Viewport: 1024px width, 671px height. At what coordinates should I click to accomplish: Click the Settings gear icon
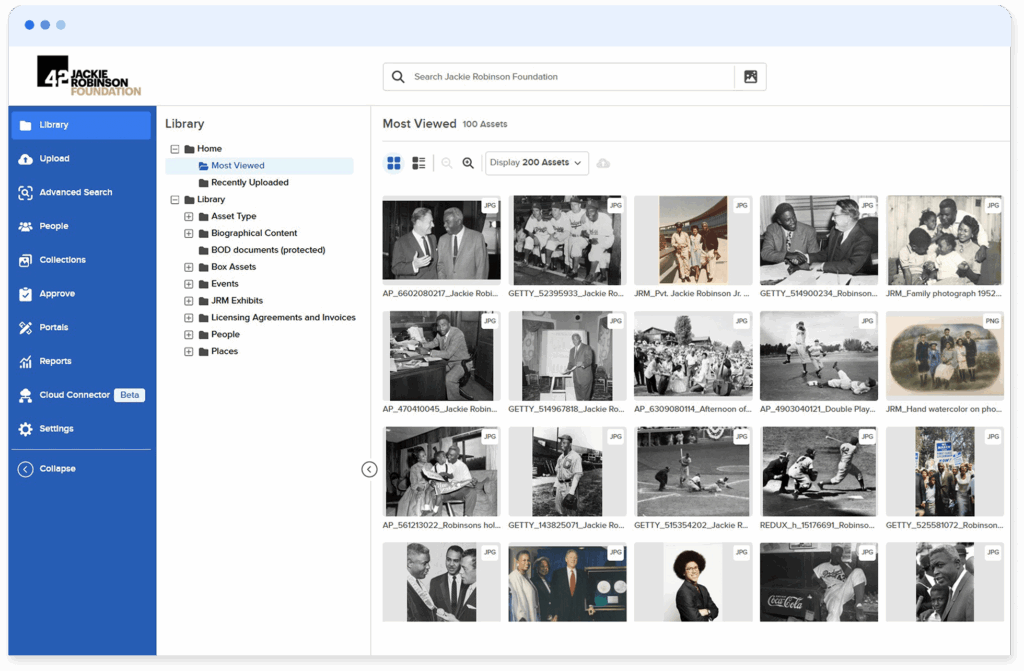coord(25,429)
